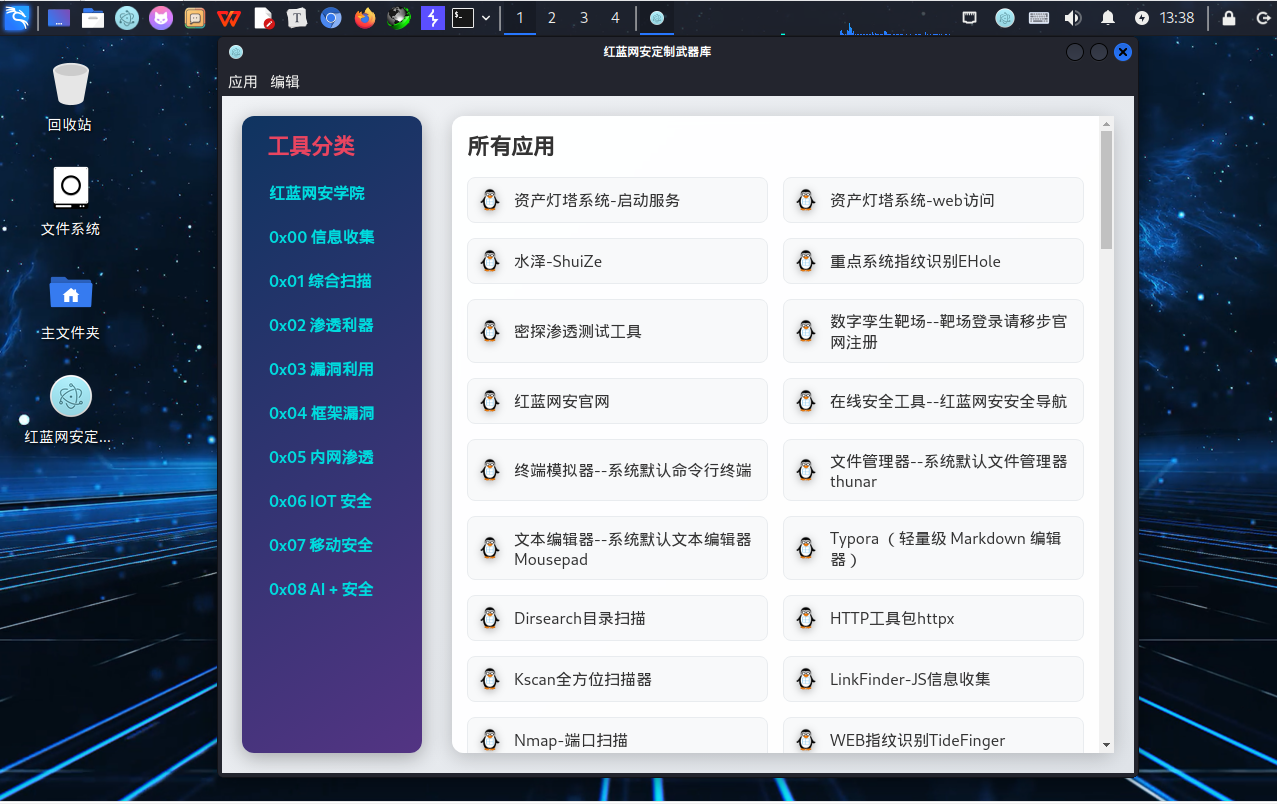Launch Typora from the top panel
This screenshot has width=1277, height=804.
pos(297,18)
